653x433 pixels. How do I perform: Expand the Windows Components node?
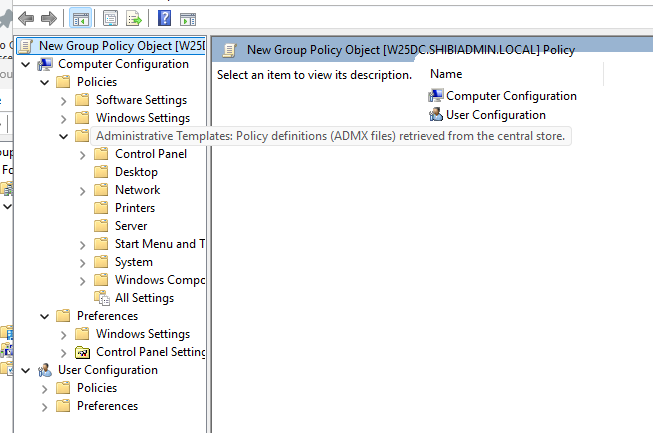click(82, 281)
